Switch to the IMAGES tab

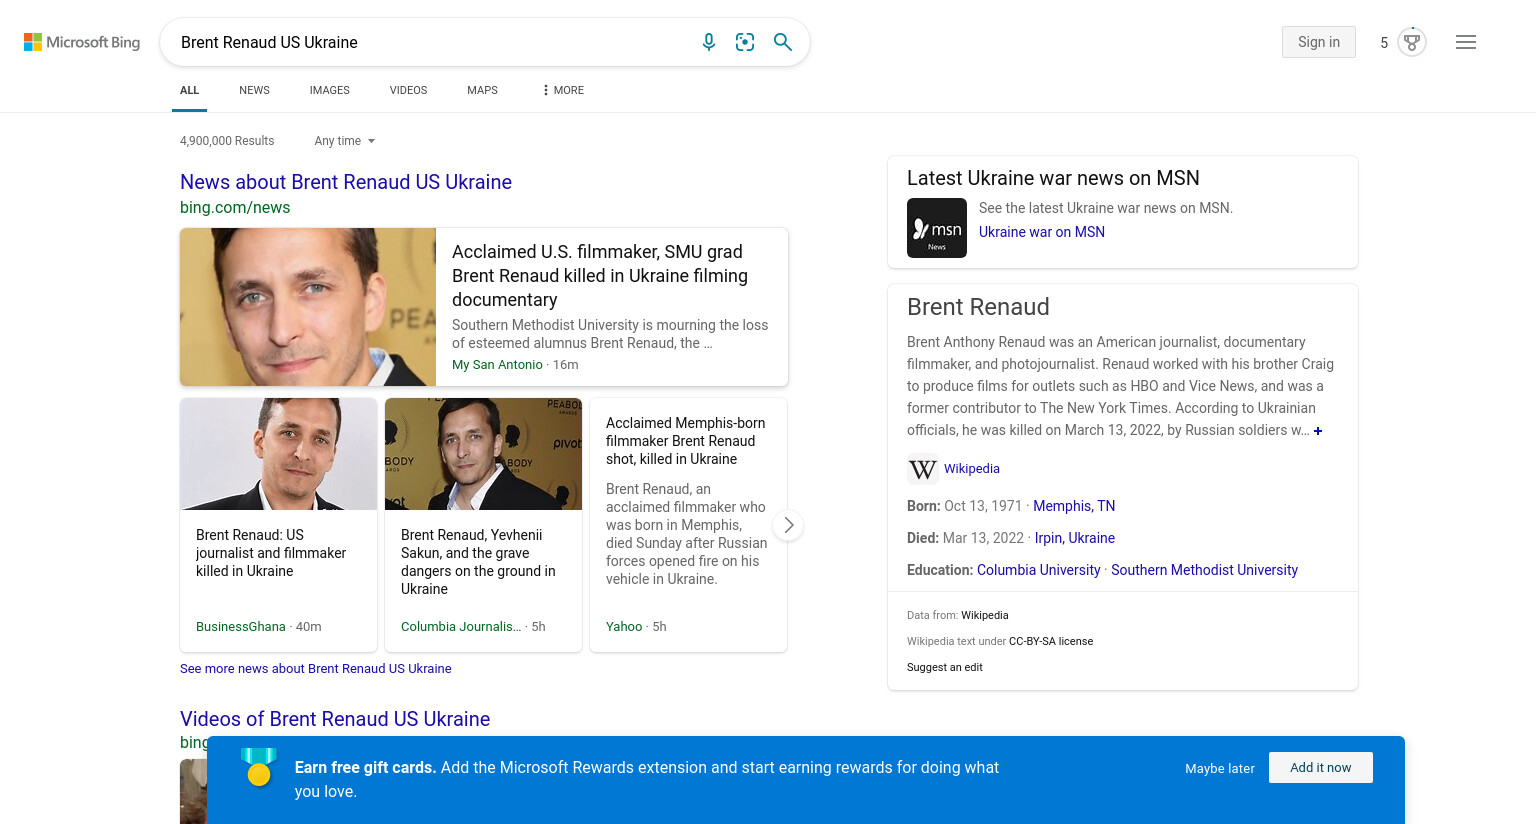330,90
